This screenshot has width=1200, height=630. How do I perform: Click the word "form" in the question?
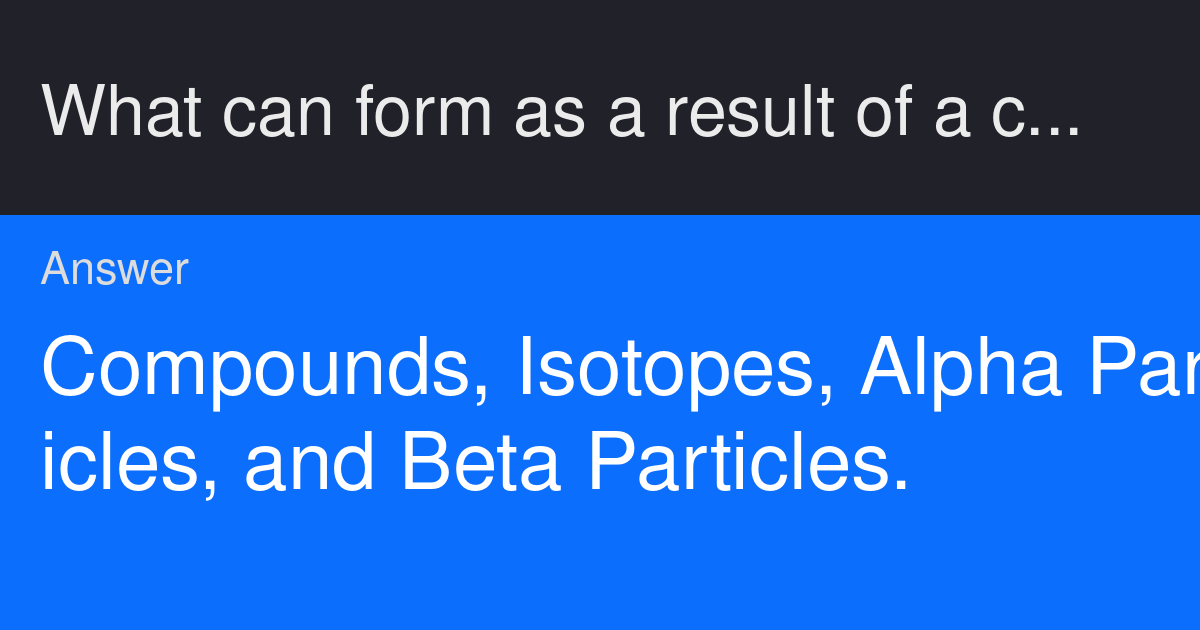point(424,110)
